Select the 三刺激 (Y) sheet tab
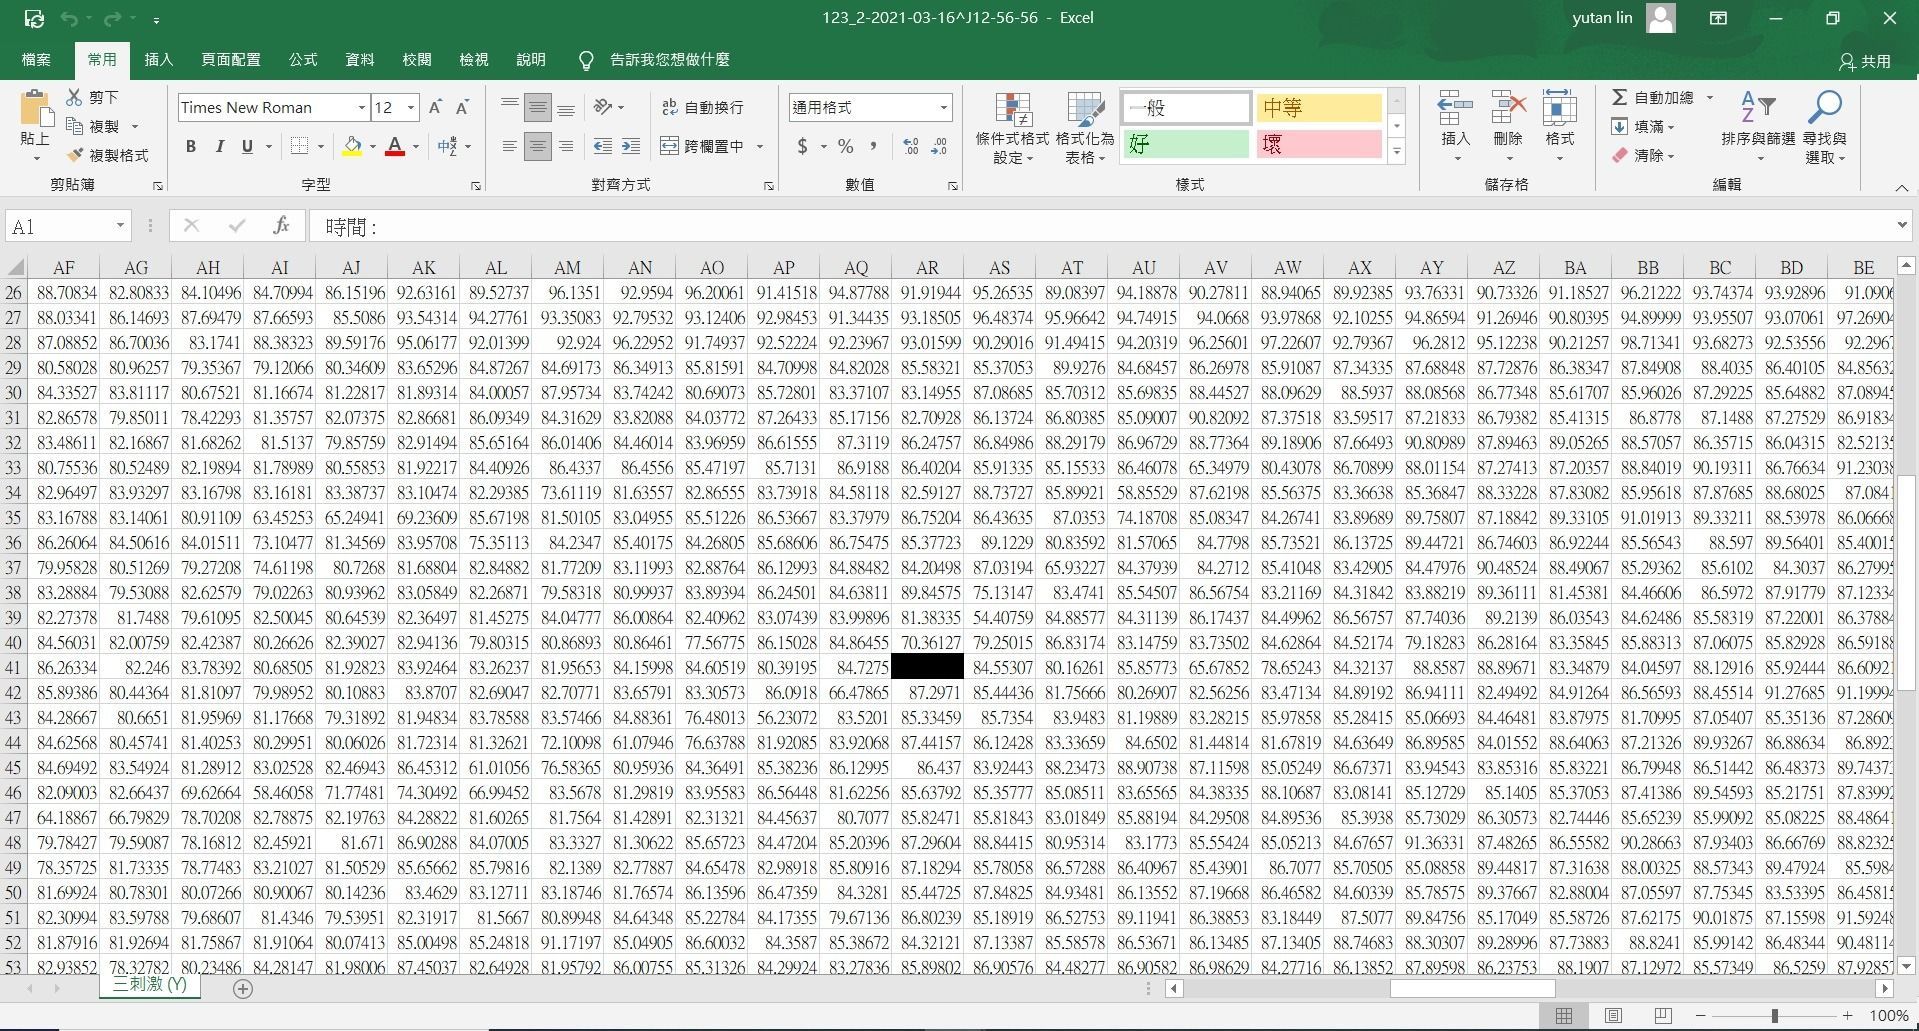 (149, 985)
